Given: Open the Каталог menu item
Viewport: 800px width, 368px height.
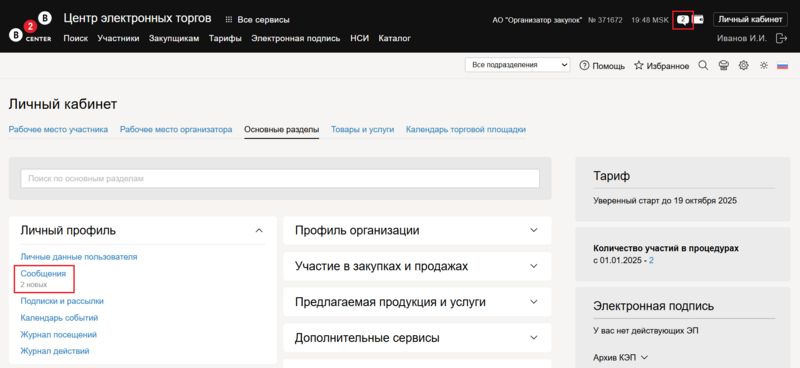Looking at the screenshot, I should pyautogui.click(x=394, y=38).
